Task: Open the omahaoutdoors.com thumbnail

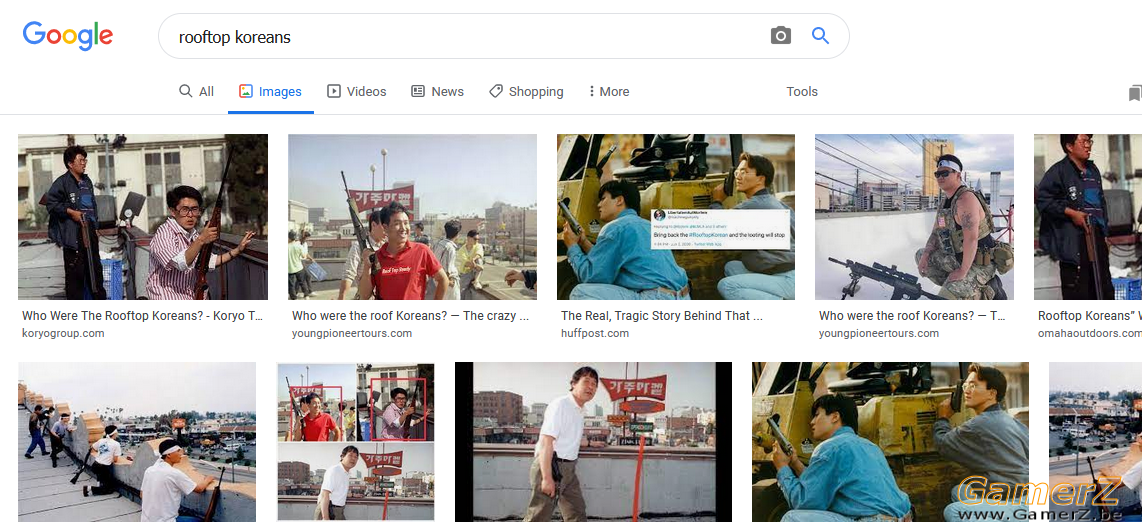Action: pos(1088,217)
